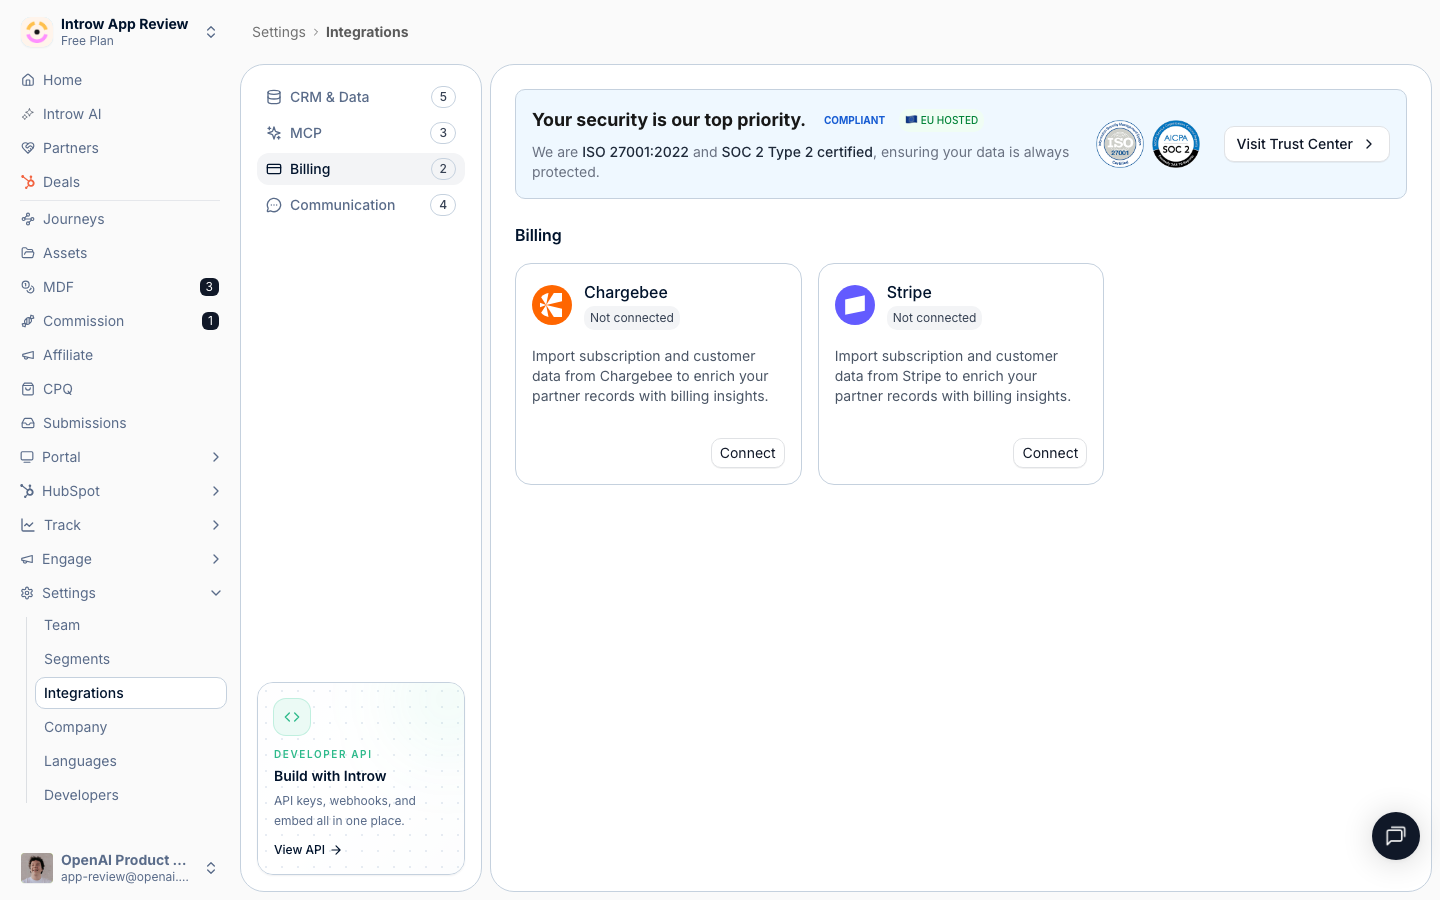This screenshot has height=900, width=1440.
Task: Click the Communication count badge 4
Action: 443,205
